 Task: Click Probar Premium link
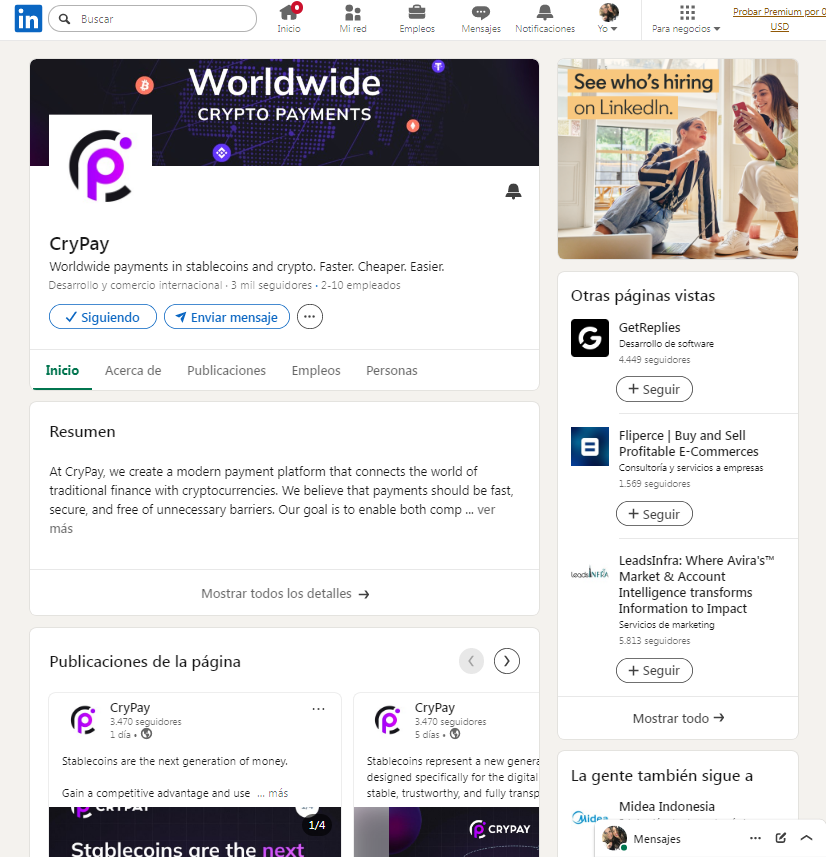point(779,19)
